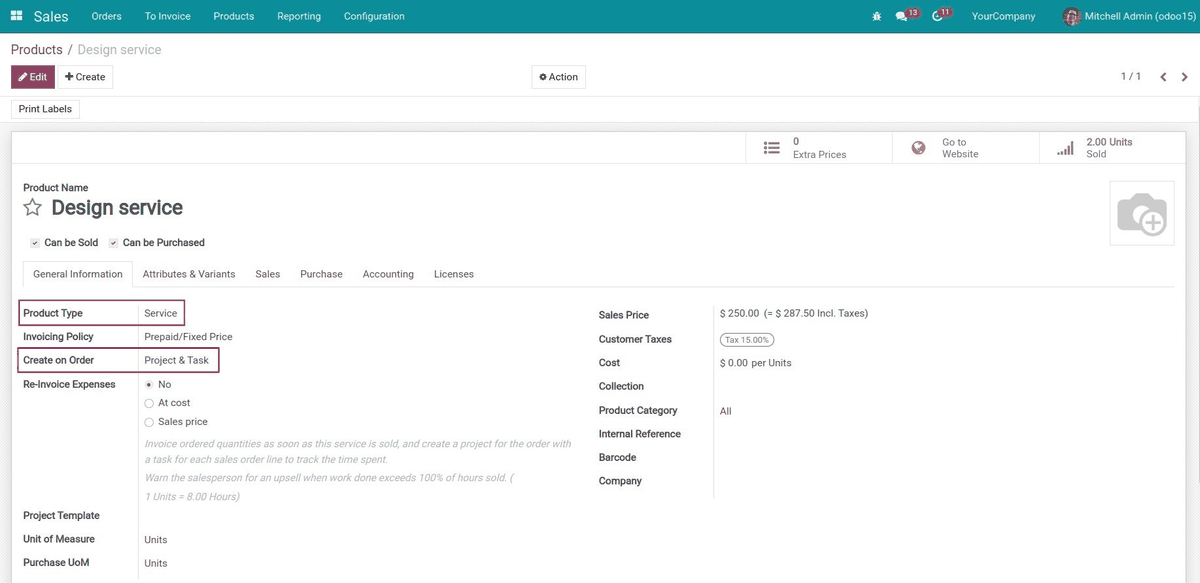1200x583 pixels.
Task: Switch to Licenses tab
Action: tap(454, 274)
